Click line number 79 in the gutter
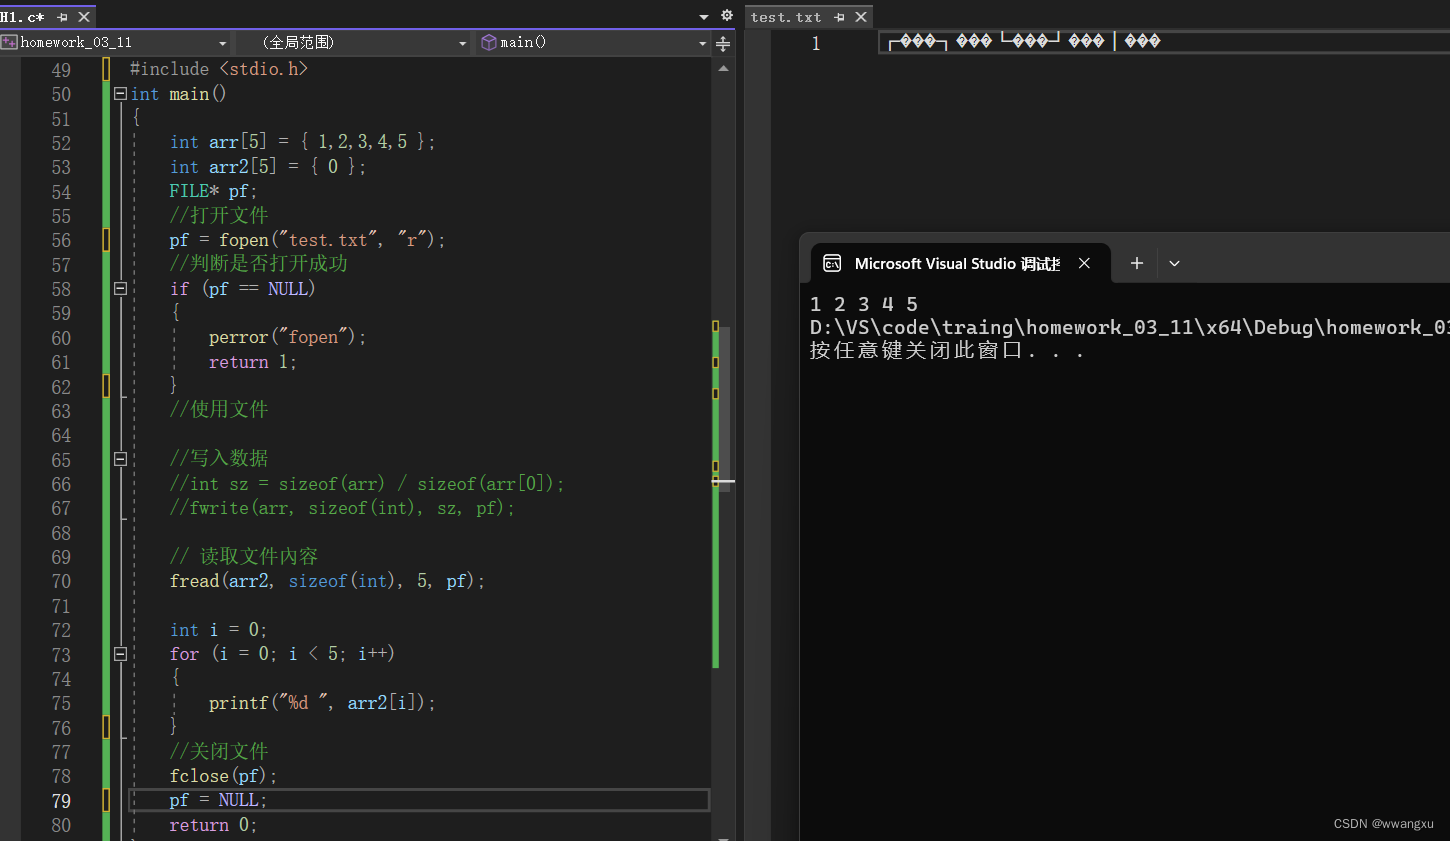The height and width of the screenshot is (841, 1450). [x=61, y=802]
